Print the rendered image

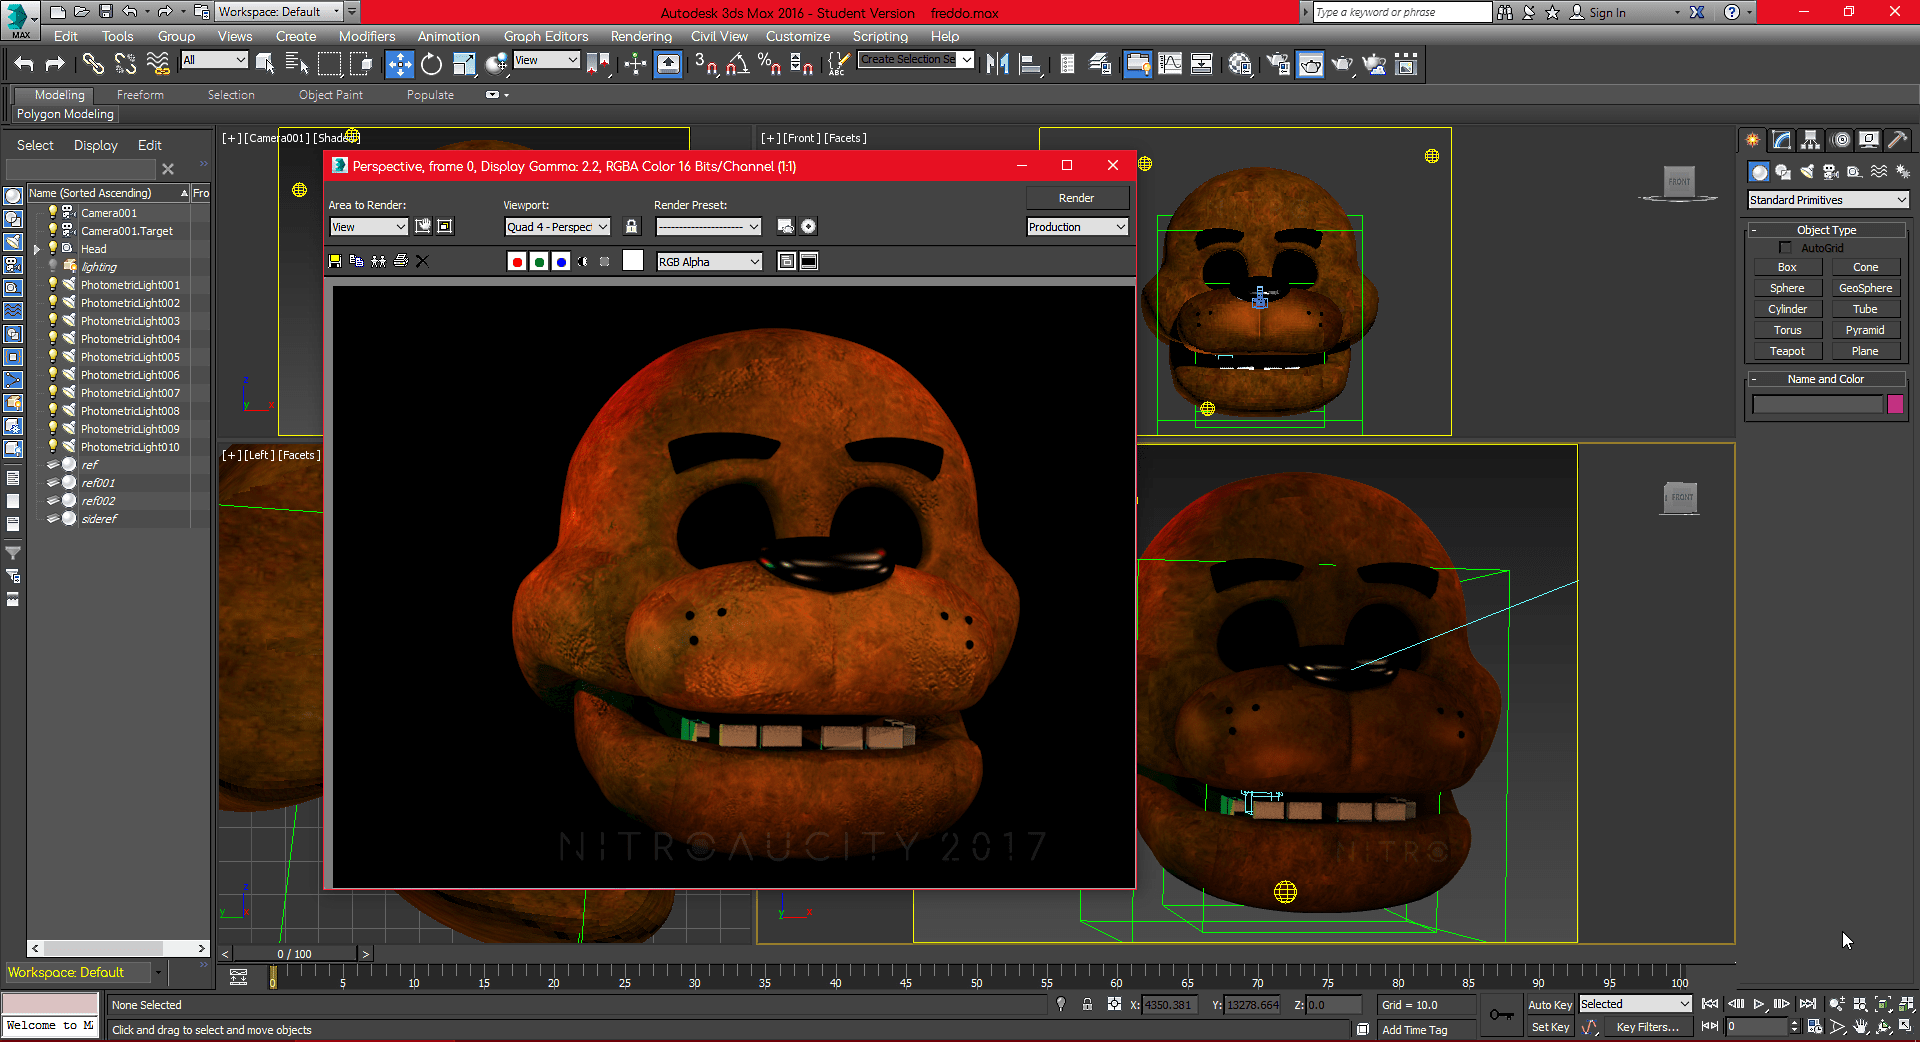click(401, 261)
